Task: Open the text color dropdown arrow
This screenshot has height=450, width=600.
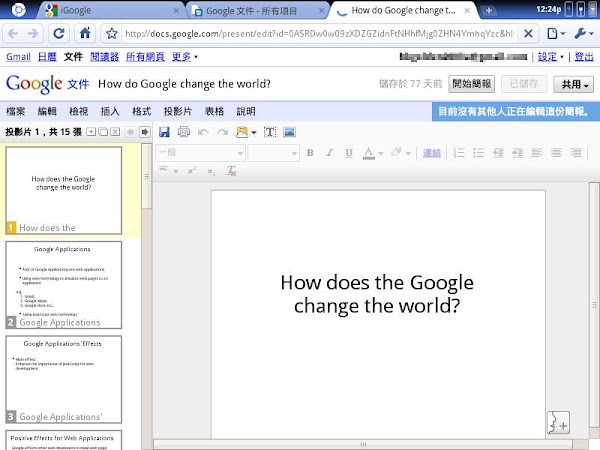Action: [x=380, y=153]
